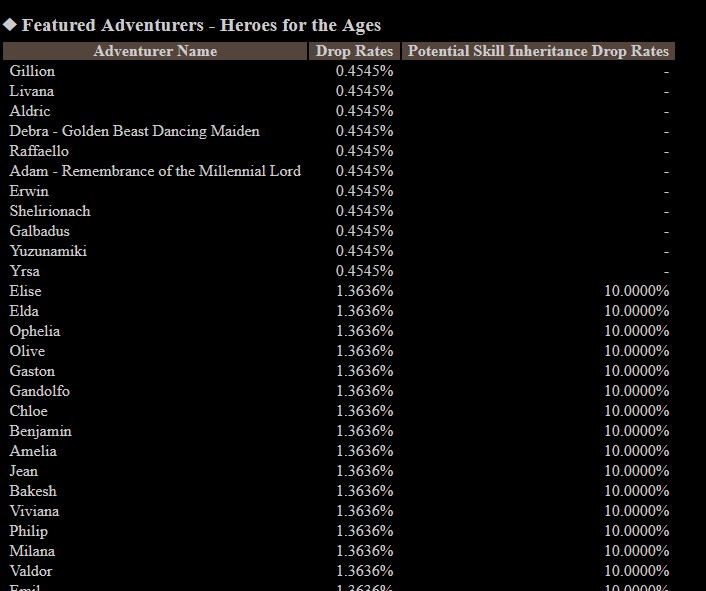Viewport: 706px width, 591px height.
Task: Click the adventurer name Yrsa
Action: click(x=24, y=271)
